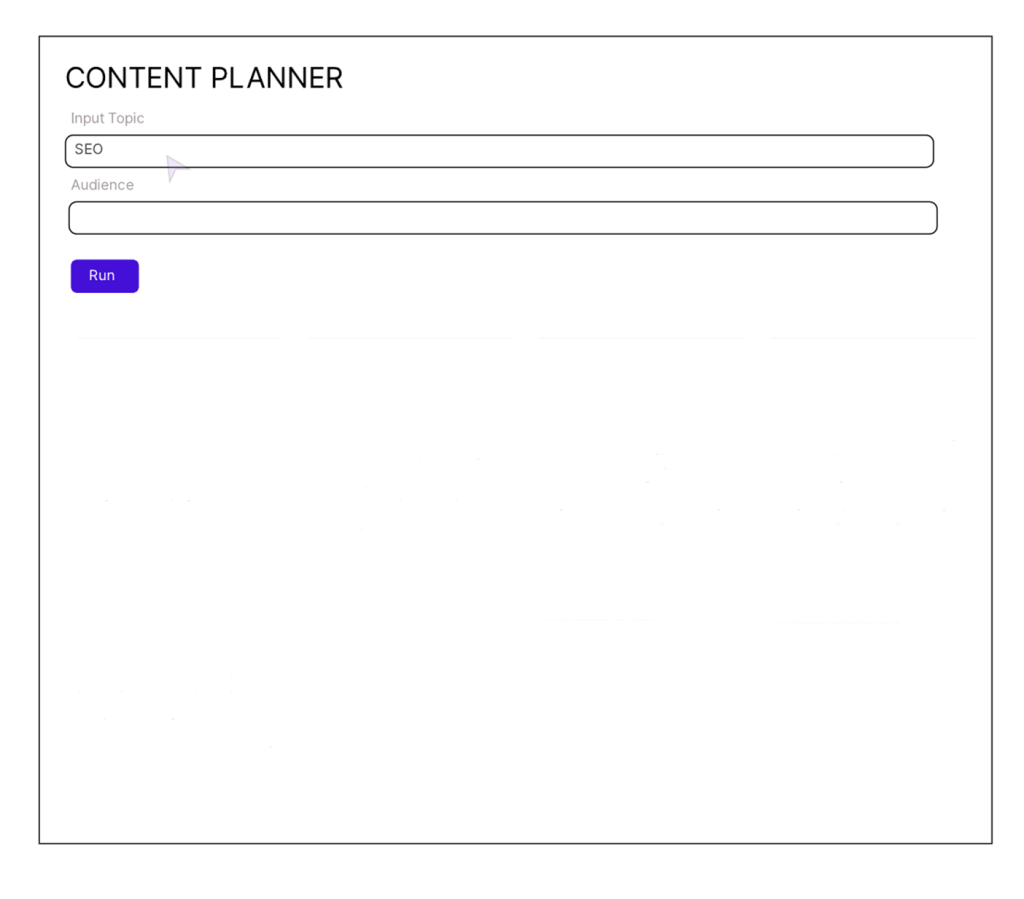Click the Audience label
Image resolution: width=1024 pixels, height=899 pixels.
click(x=102, y=185)
